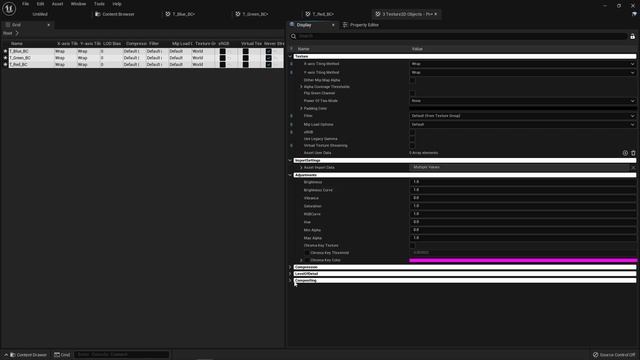Image resolution: width=640 pixels, height=360 pixels.
Task: Open the Window menu
Action: pyautogui.click(x=78, y=4)
